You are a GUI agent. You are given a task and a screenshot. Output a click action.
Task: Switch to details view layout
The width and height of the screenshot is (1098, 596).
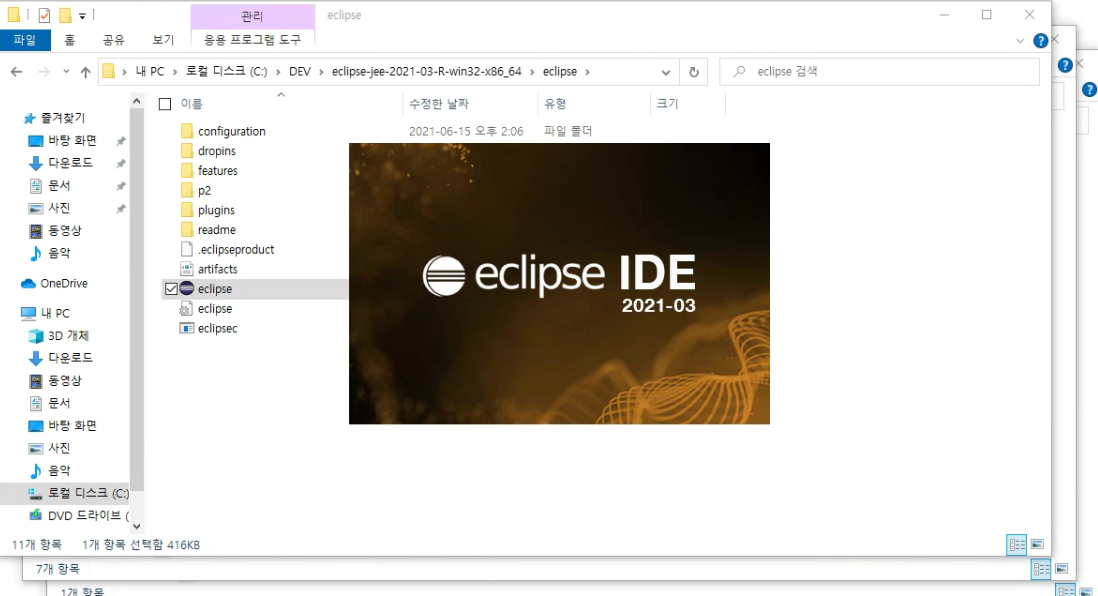pyautogui.click(x=1016, y=544)
